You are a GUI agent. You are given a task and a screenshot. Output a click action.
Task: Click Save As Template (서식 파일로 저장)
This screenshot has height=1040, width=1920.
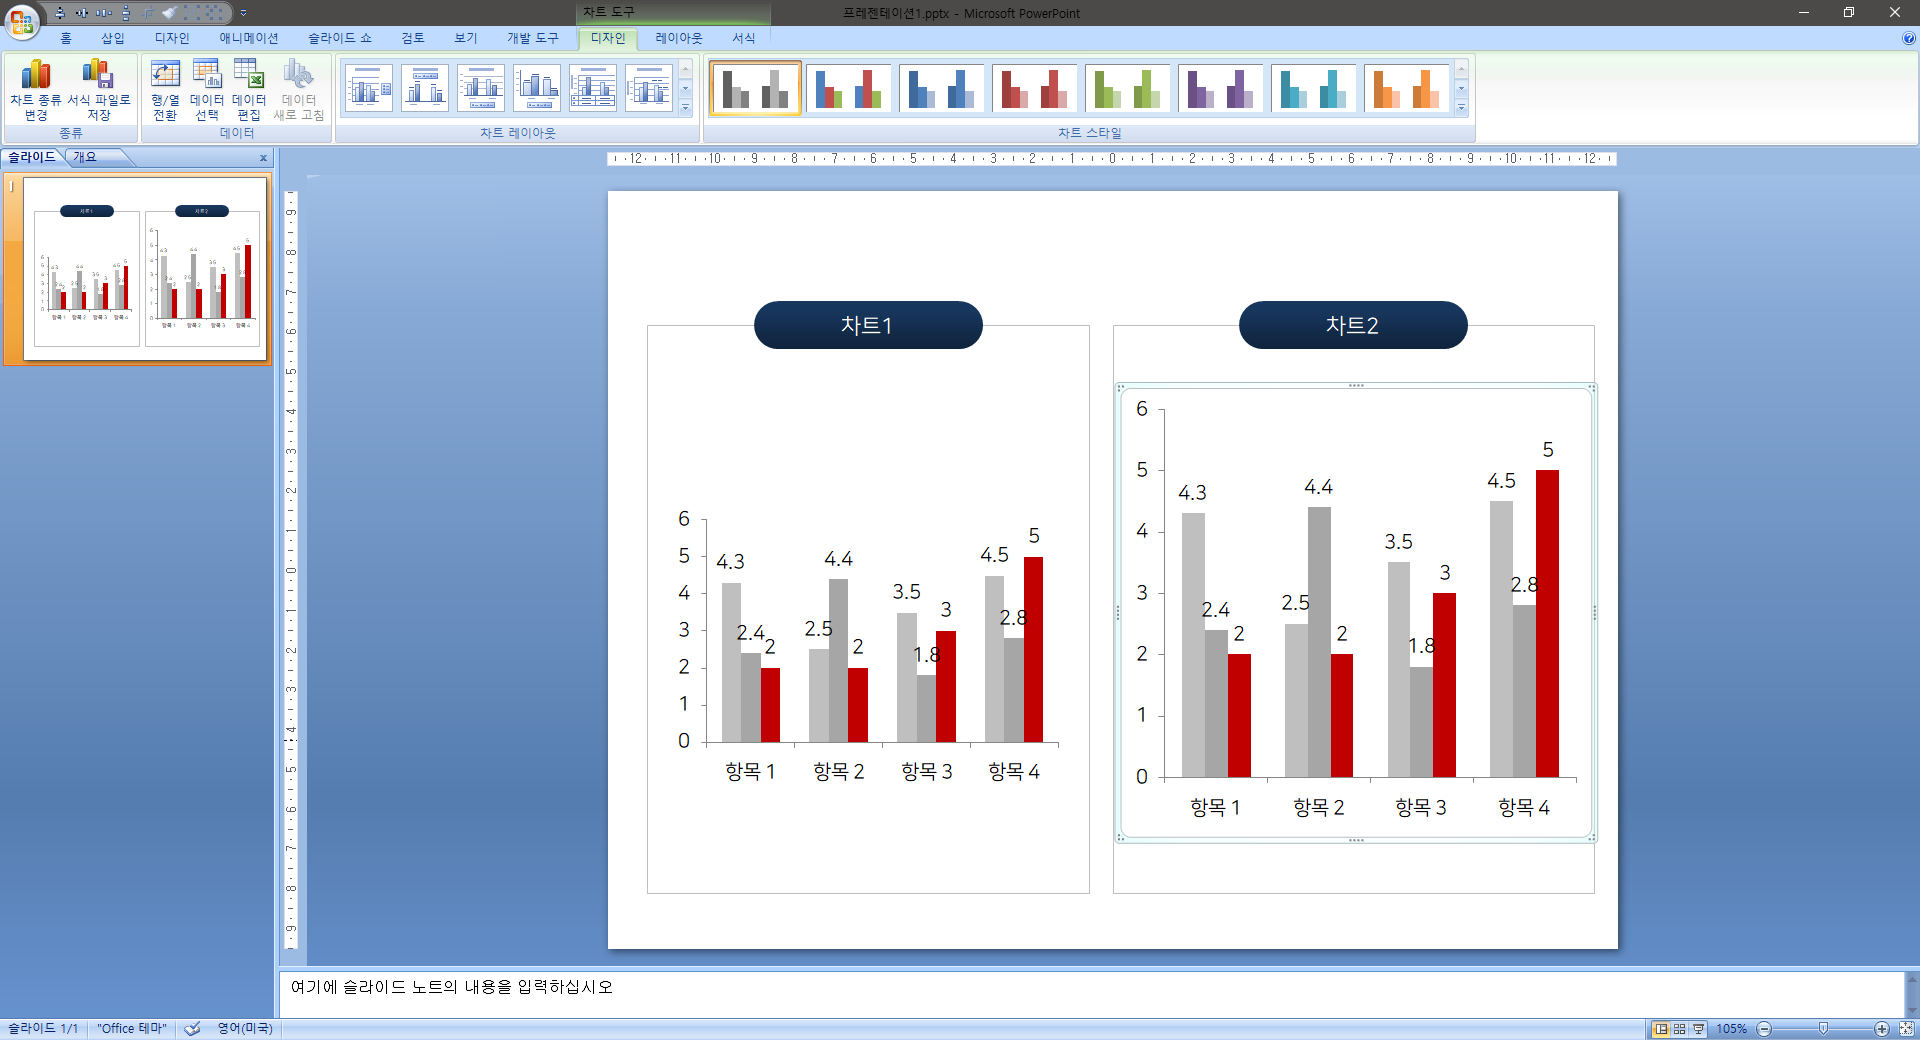click(x=99, y=89)
